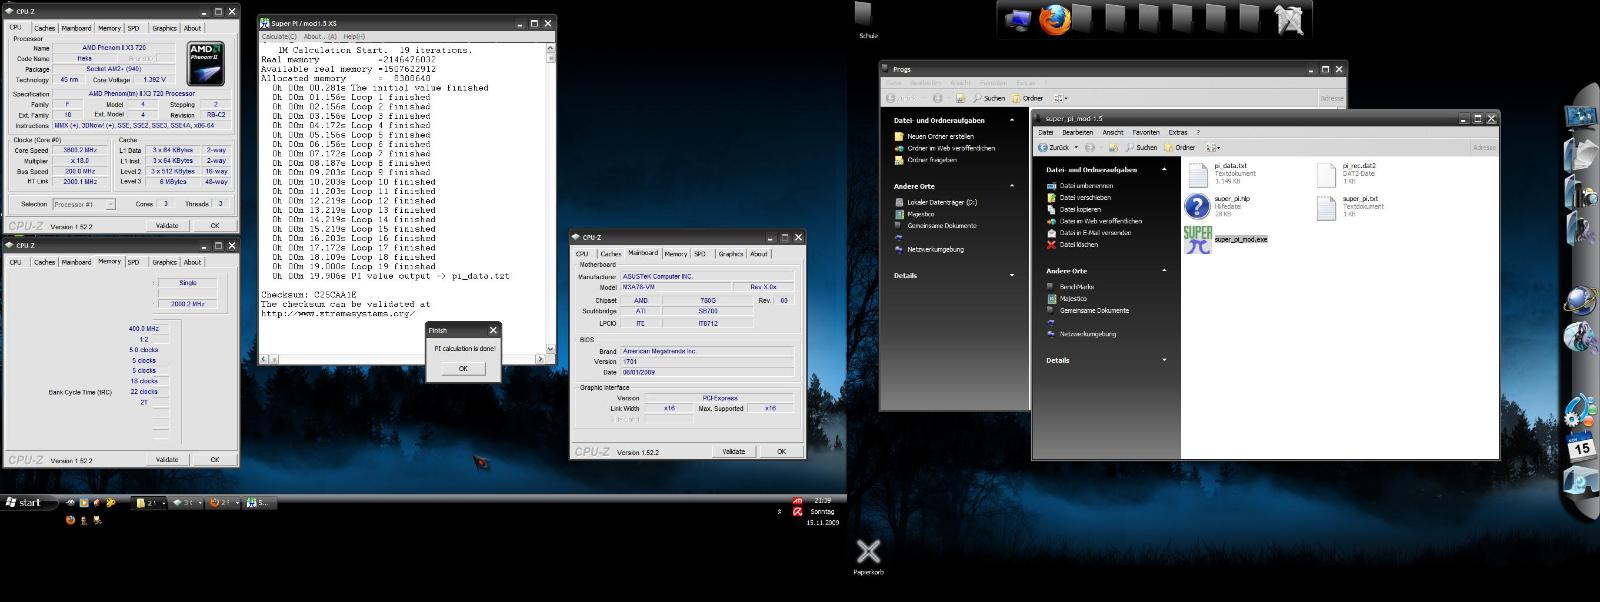Screen dimensions: 1600x602
Task: Open Favoriten menu in super_pi_mod window
Action: [1146, 132]
